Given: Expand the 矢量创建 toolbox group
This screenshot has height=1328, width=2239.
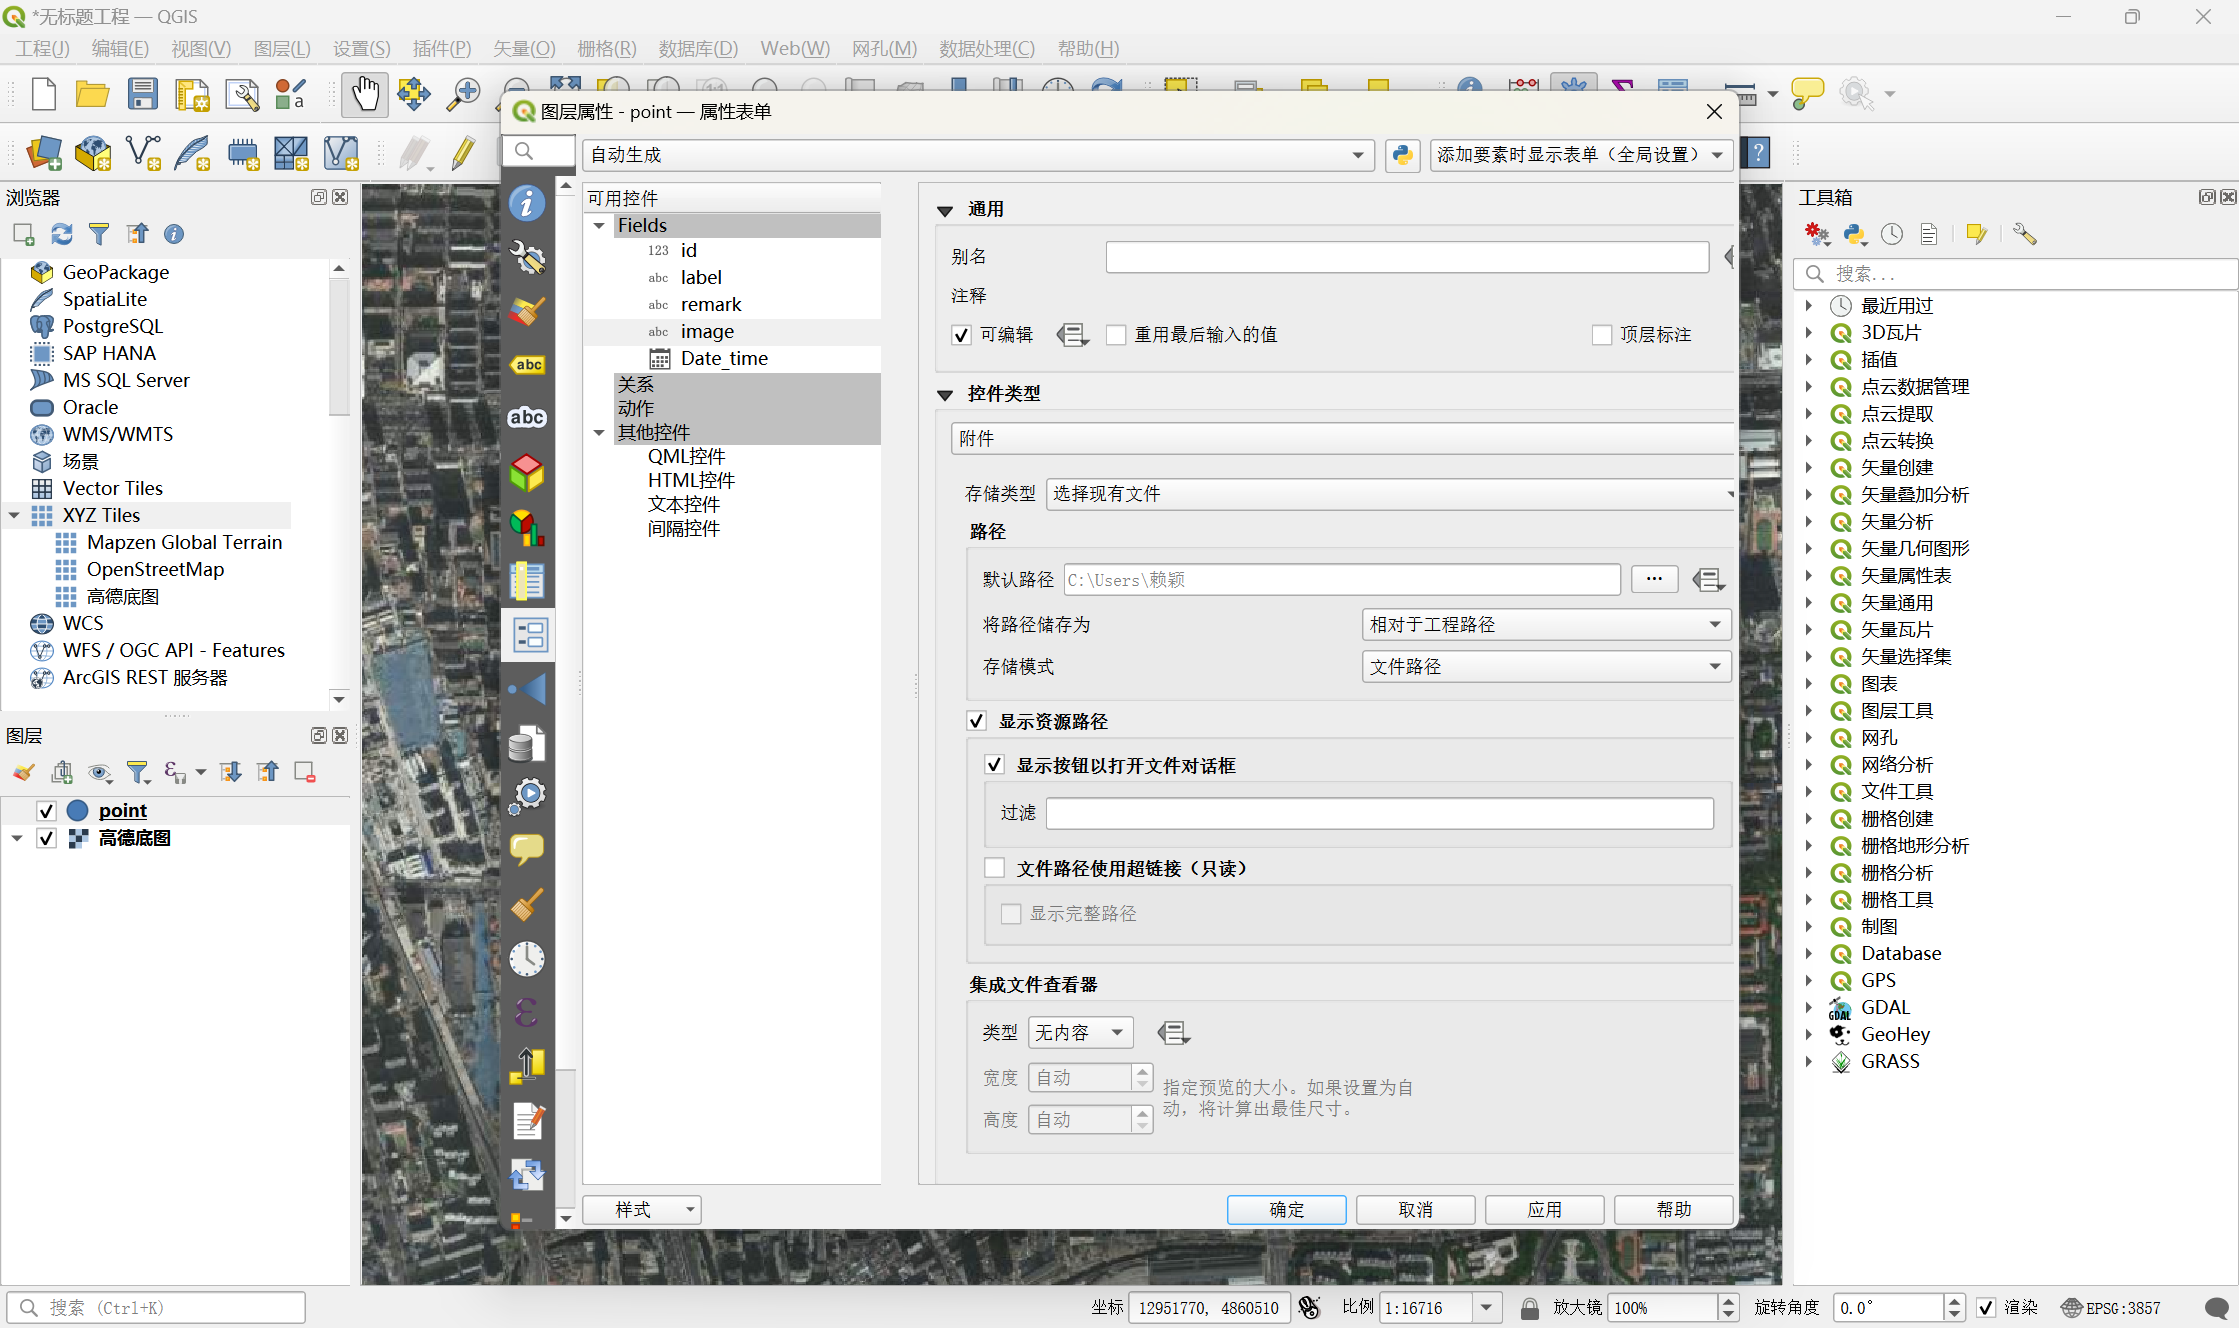Looking at the screenshot, I should pyautogui.click(x=1809, y=468).
